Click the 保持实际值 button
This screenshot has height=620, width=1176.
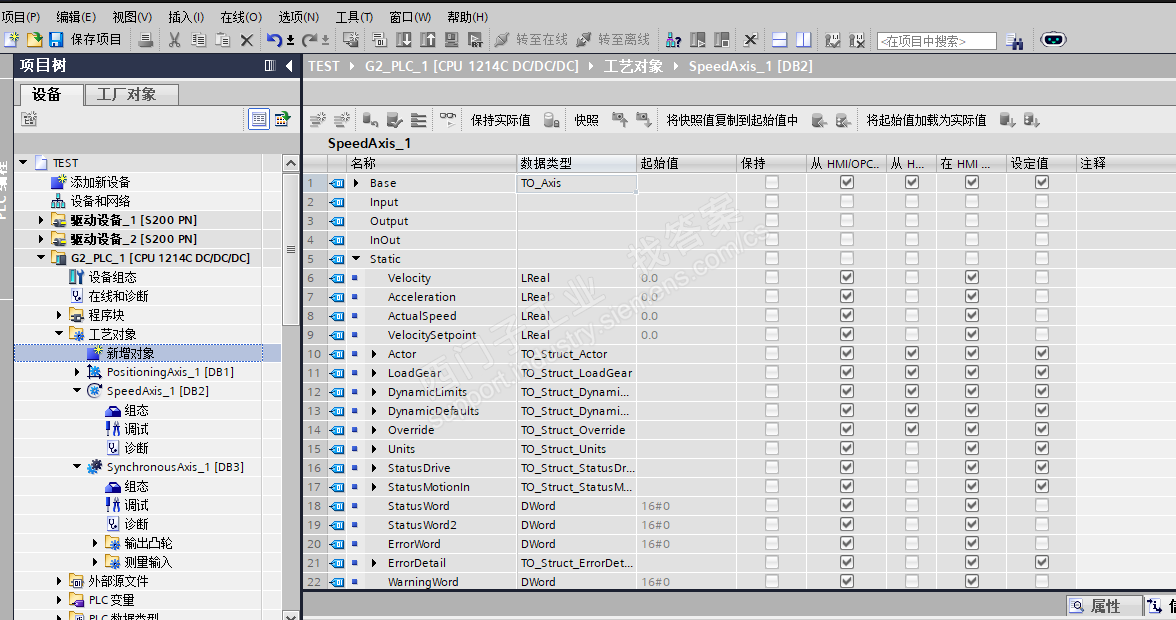[x=500, y=120]
